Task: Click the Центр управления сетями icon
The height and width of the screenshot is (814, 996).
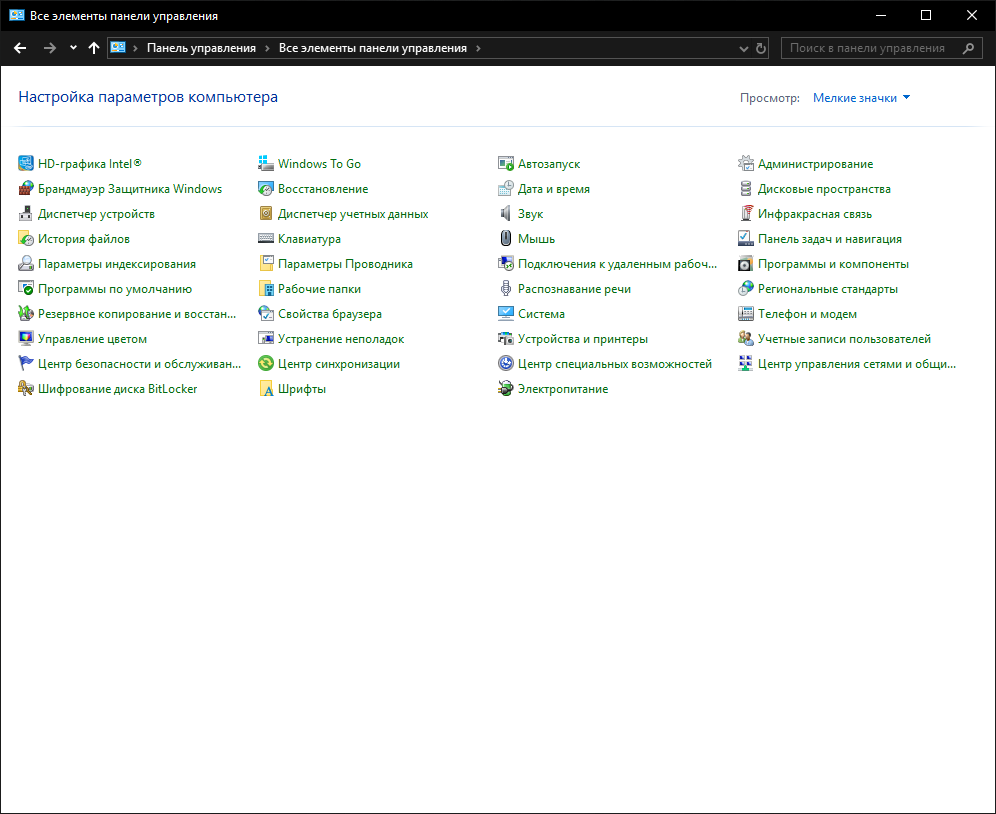Action: [746, 363]
